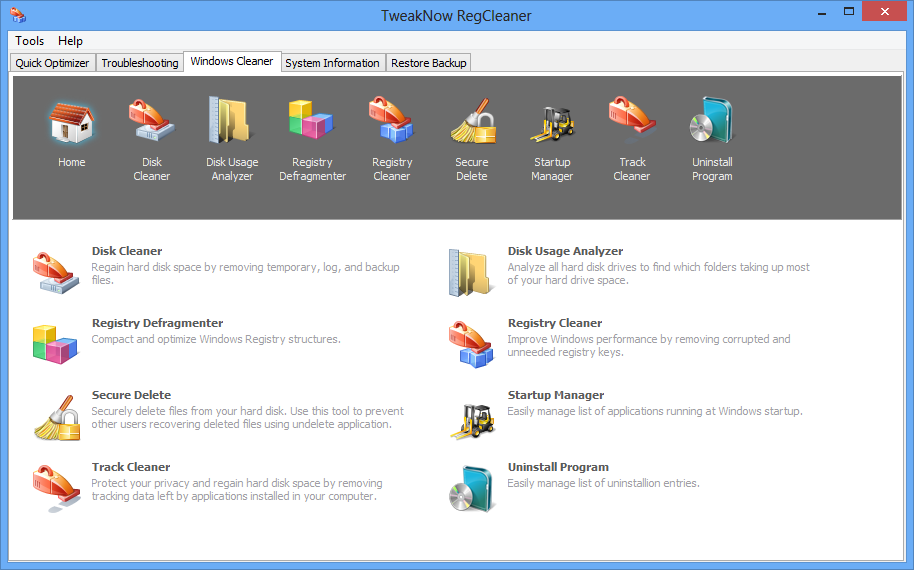Open Disk Usage Analyzer toolbar icon
Viewport: 914px width, 570px height.
[x=231, y=120]
